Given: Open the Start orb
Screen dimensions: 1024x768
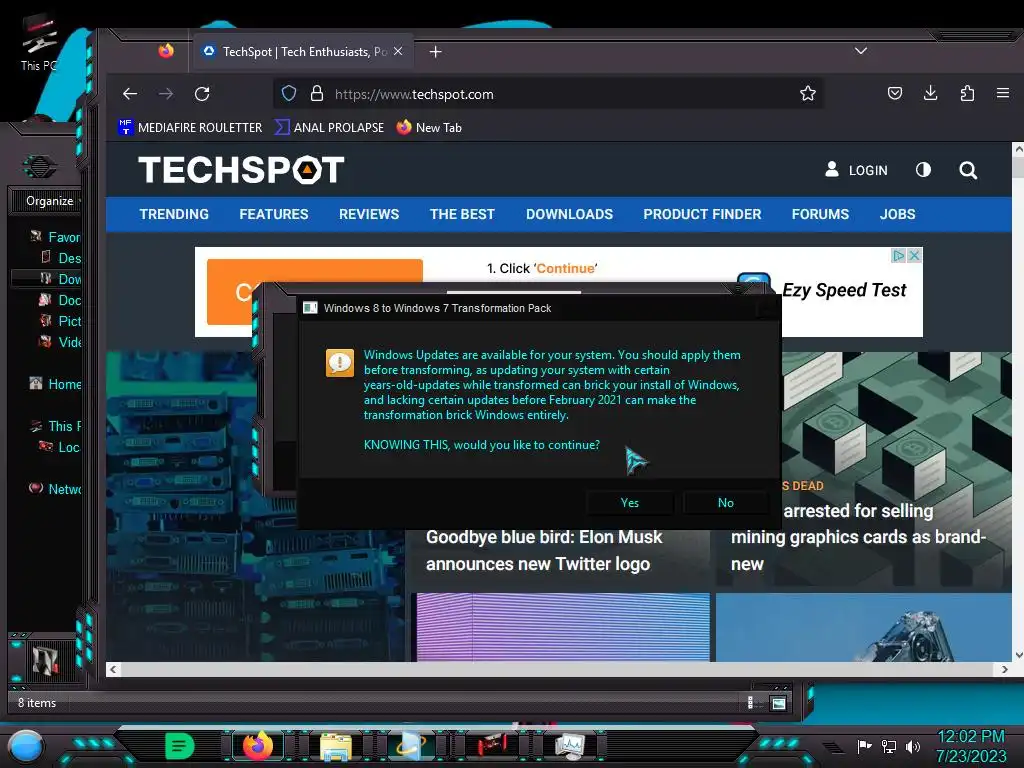Looking at the screenshot, I should tap(25, 746).
